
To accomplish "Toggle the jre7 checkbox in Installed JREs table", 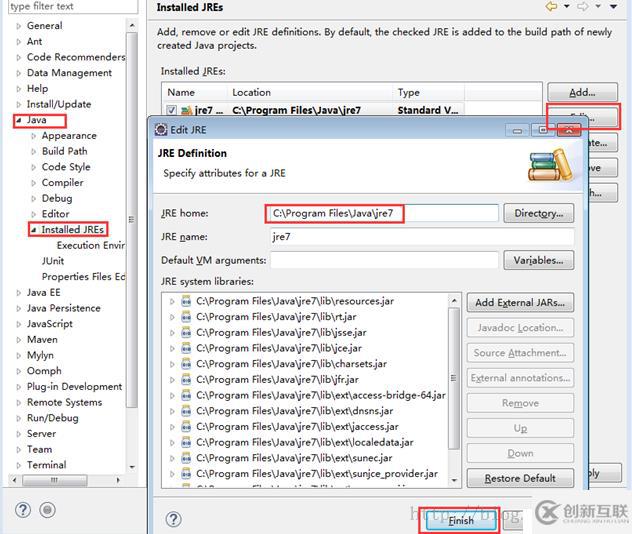I will 171,110.
